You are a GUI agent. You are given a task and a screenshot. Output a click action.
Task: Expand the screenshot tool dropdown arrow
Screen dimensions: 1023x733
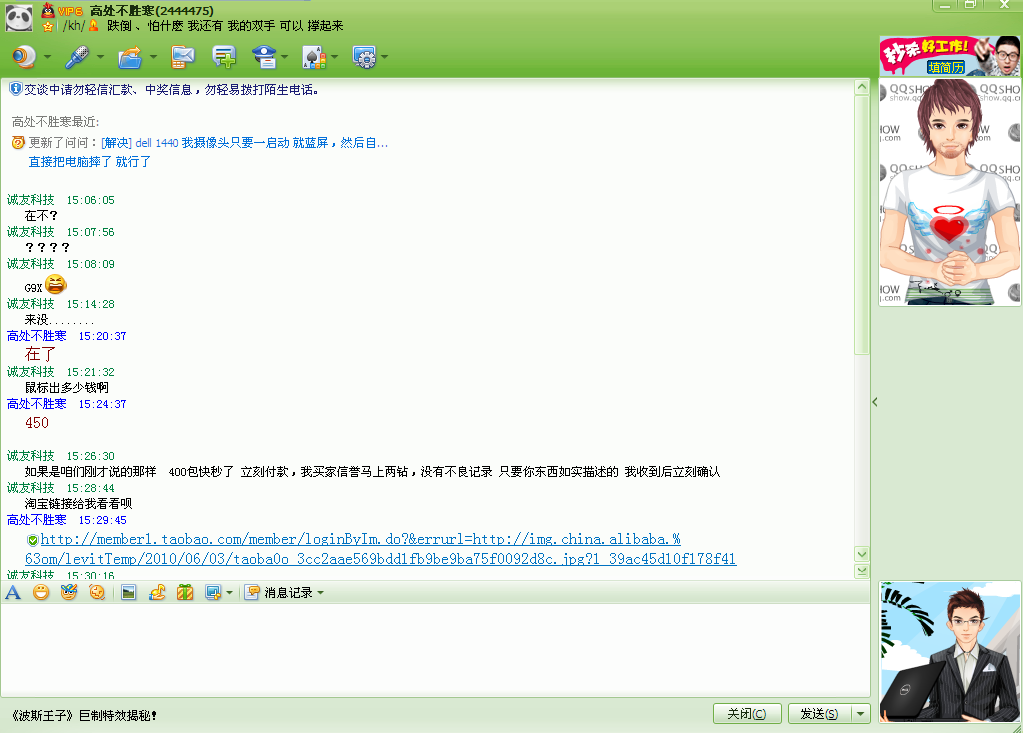pos(229,593)
